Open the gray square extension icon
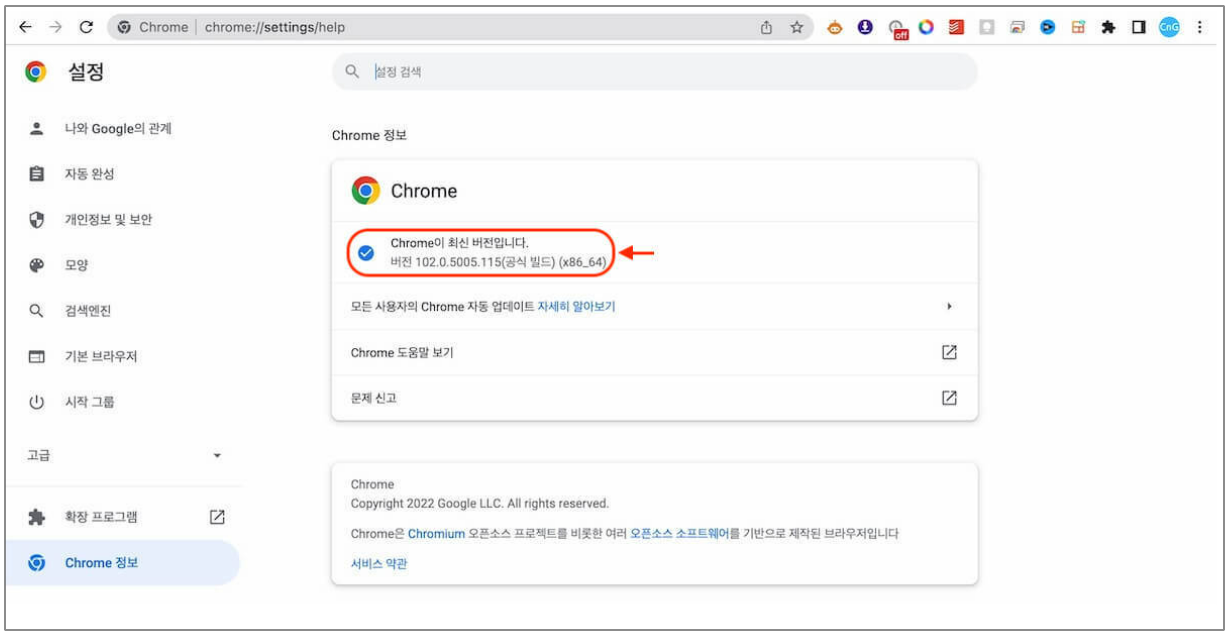This screenshot has height=633, width=1228. point(987,27)
